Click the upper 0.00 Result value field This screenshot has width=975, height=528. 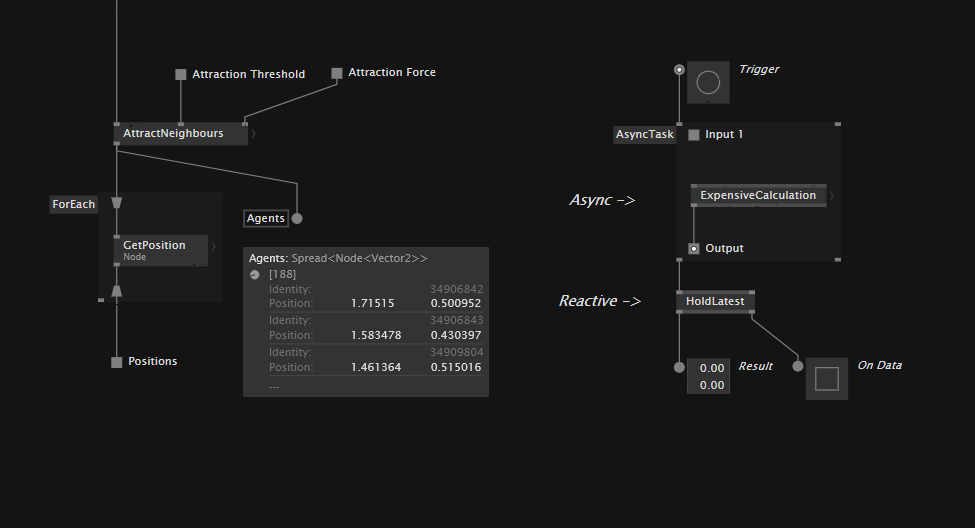[711, 368]
